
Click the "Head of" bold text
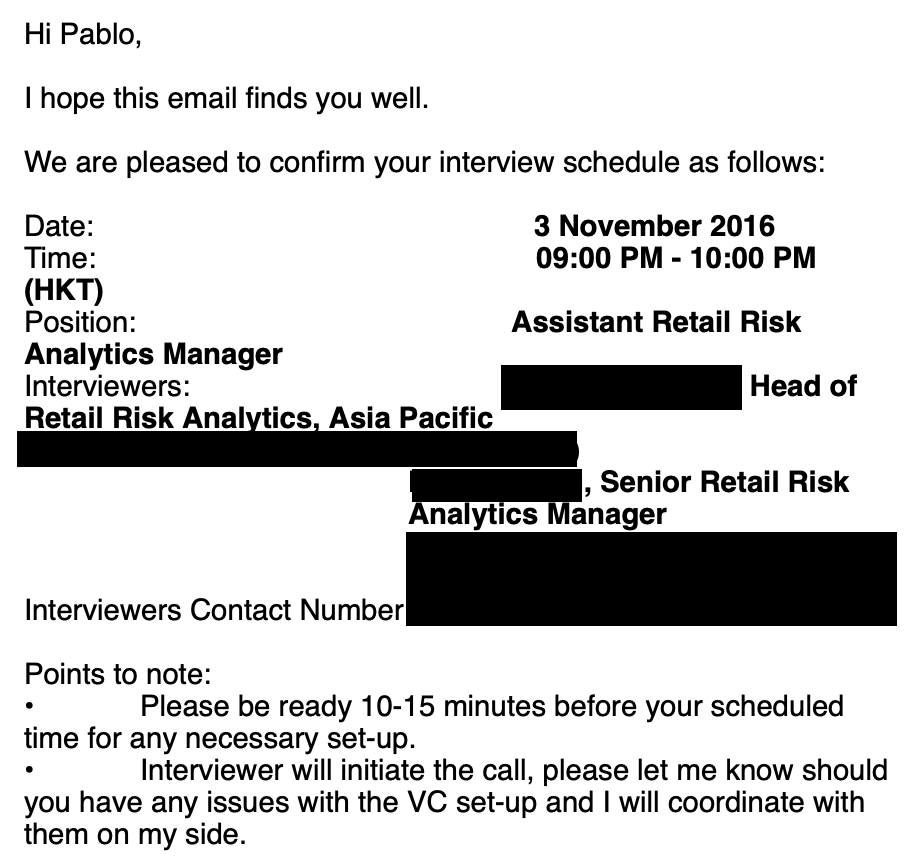pos(803,387)
